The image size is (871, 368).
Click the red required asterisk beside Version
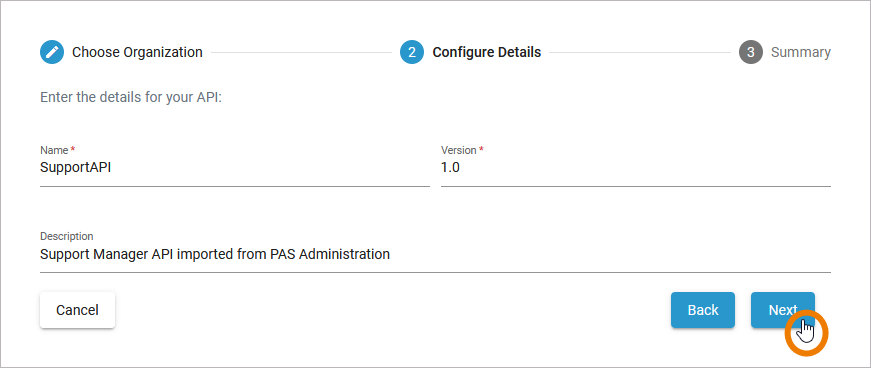[482, 150]
